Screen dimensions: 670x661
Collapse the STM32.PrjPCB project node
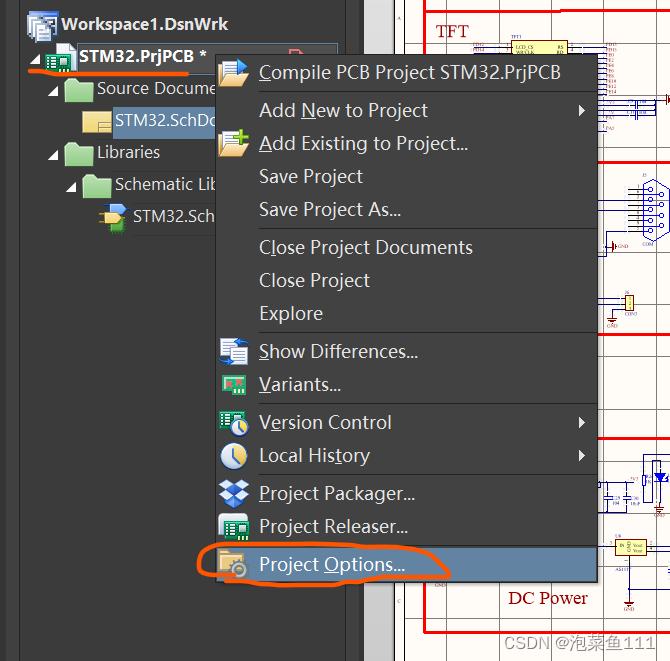[x=35, y=59]
